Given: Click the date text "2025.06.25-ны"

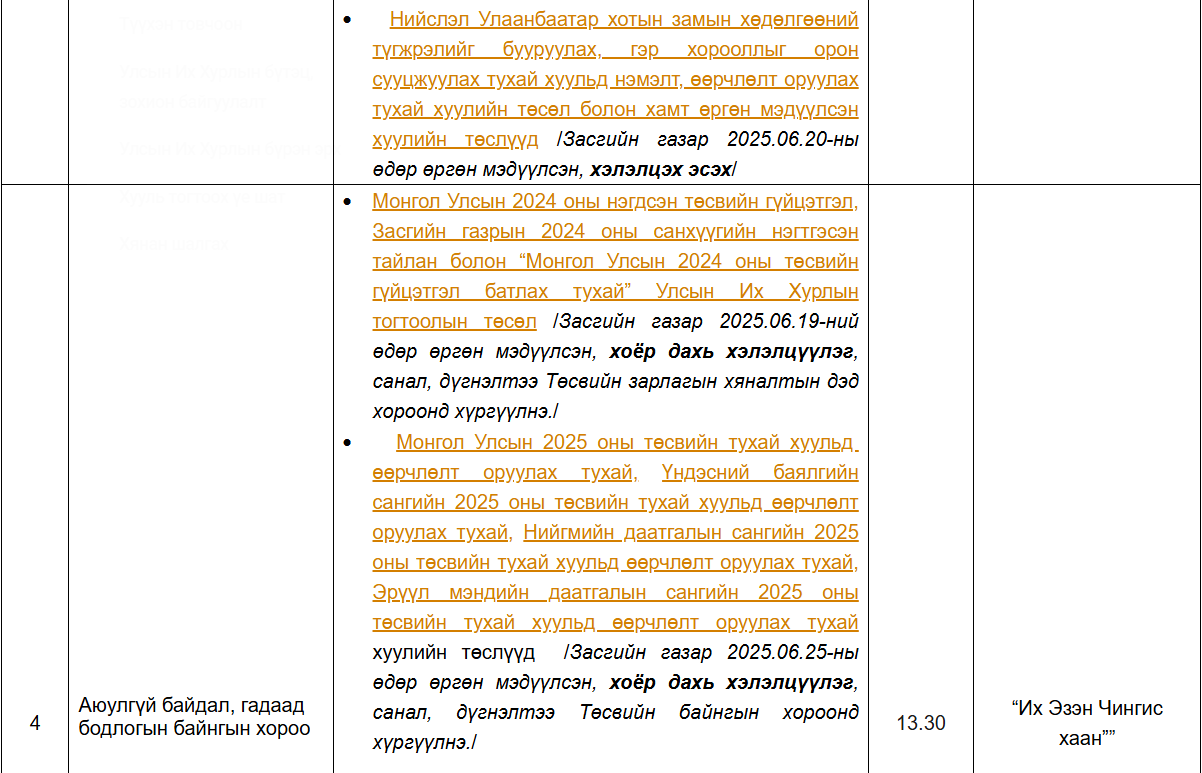Looking at the screenshot, I should [793, 653].
